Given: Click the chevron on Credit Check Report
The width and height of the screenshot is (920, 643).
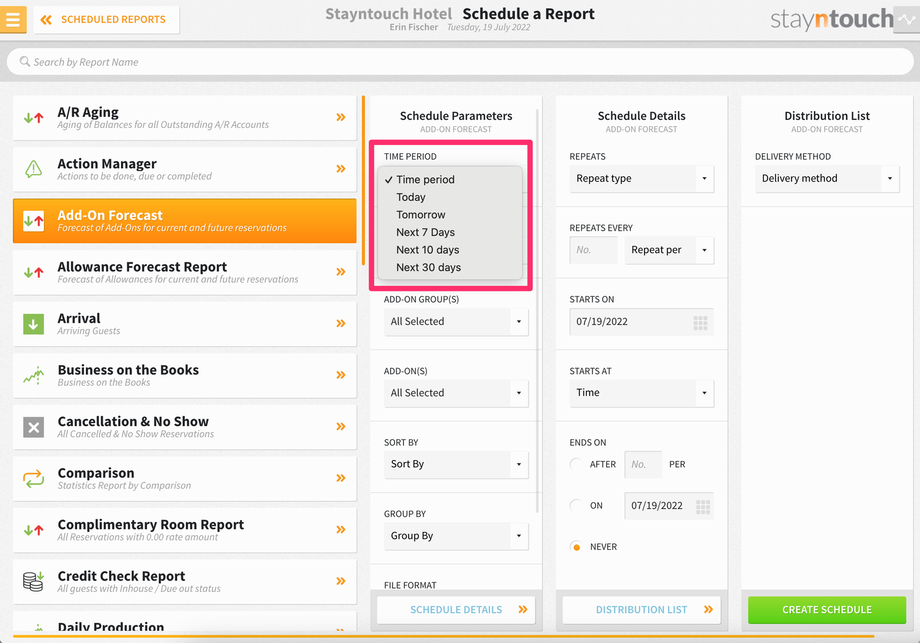Looking at the screenshot, I should point(341,581).
